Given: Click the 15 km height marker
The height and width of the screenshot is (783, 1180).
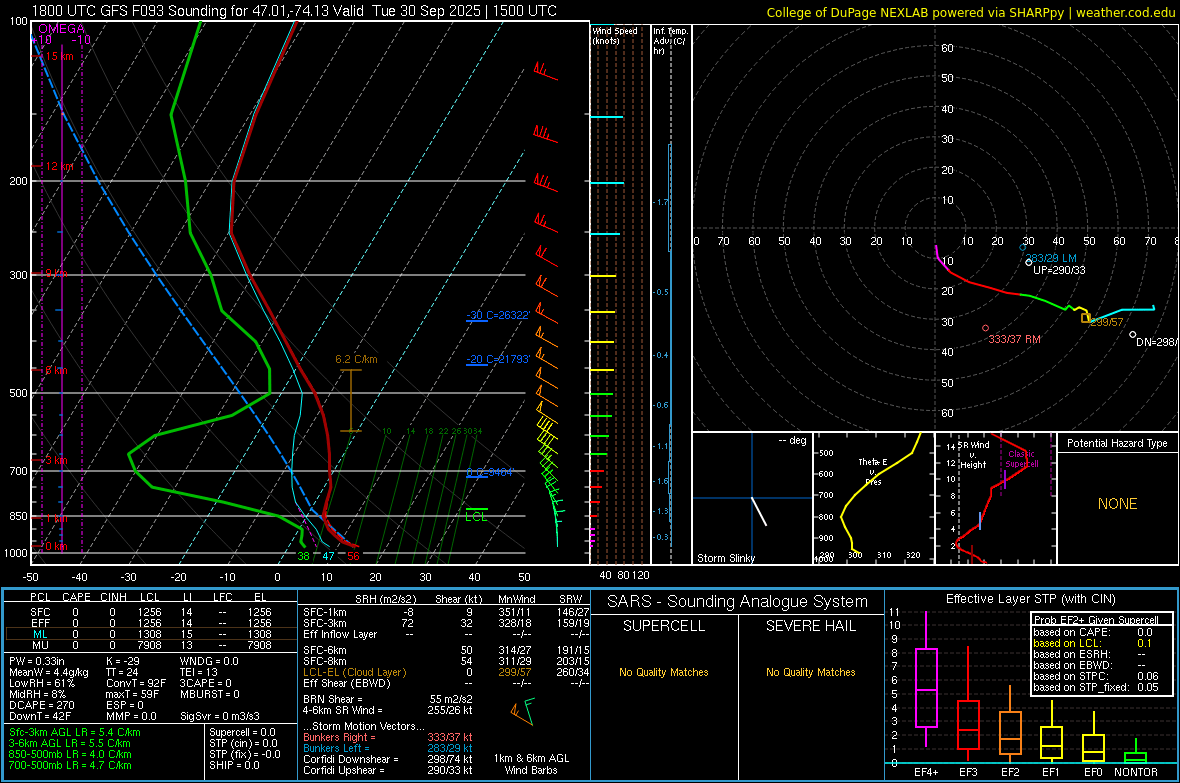Looking at the screenshot, I should click(59, 56).
